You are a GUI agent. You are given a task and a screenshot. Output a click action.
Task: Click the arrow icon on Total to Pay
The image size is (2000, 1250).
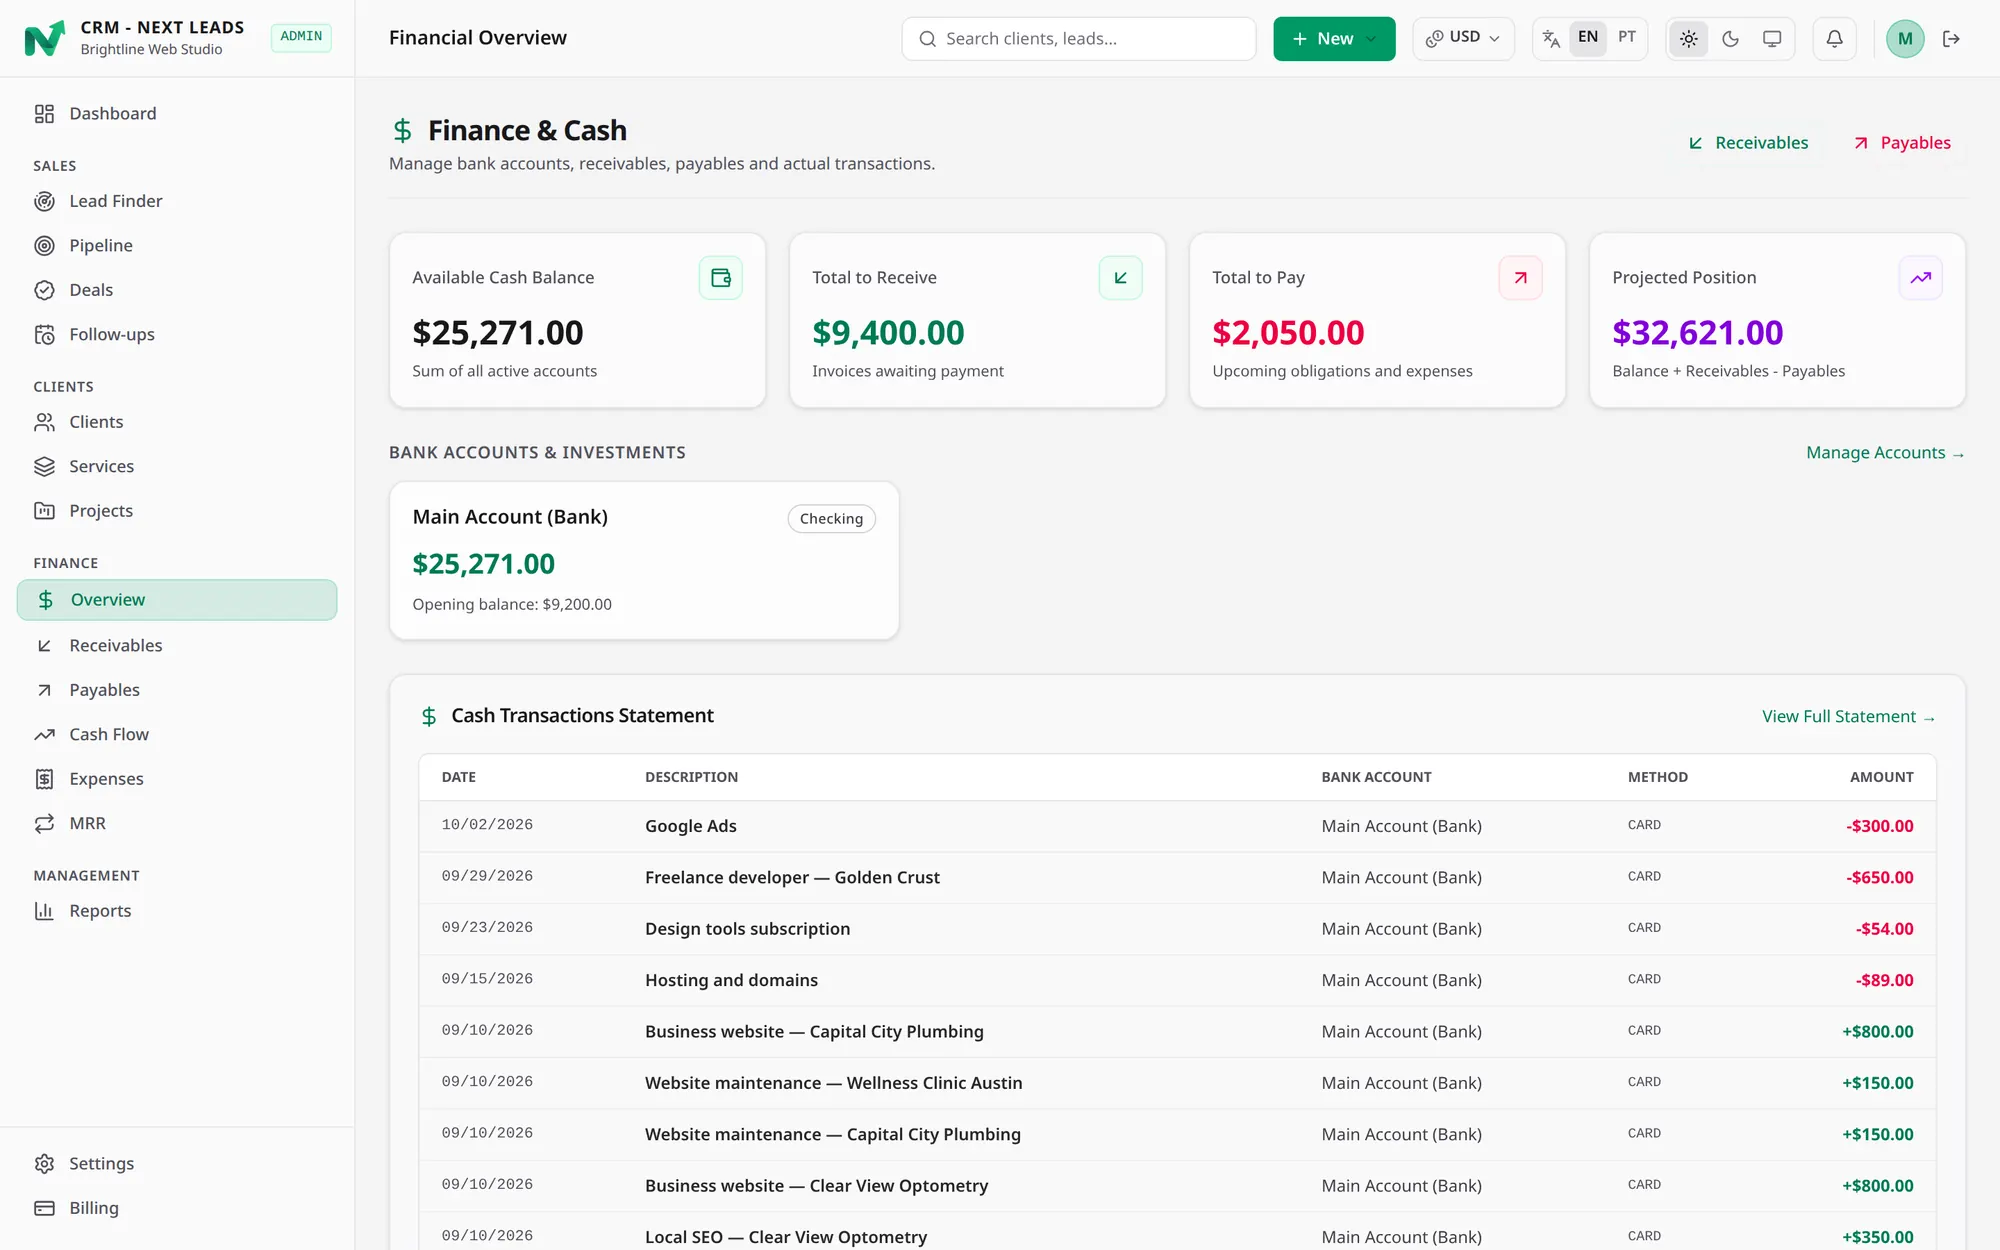1521,278
